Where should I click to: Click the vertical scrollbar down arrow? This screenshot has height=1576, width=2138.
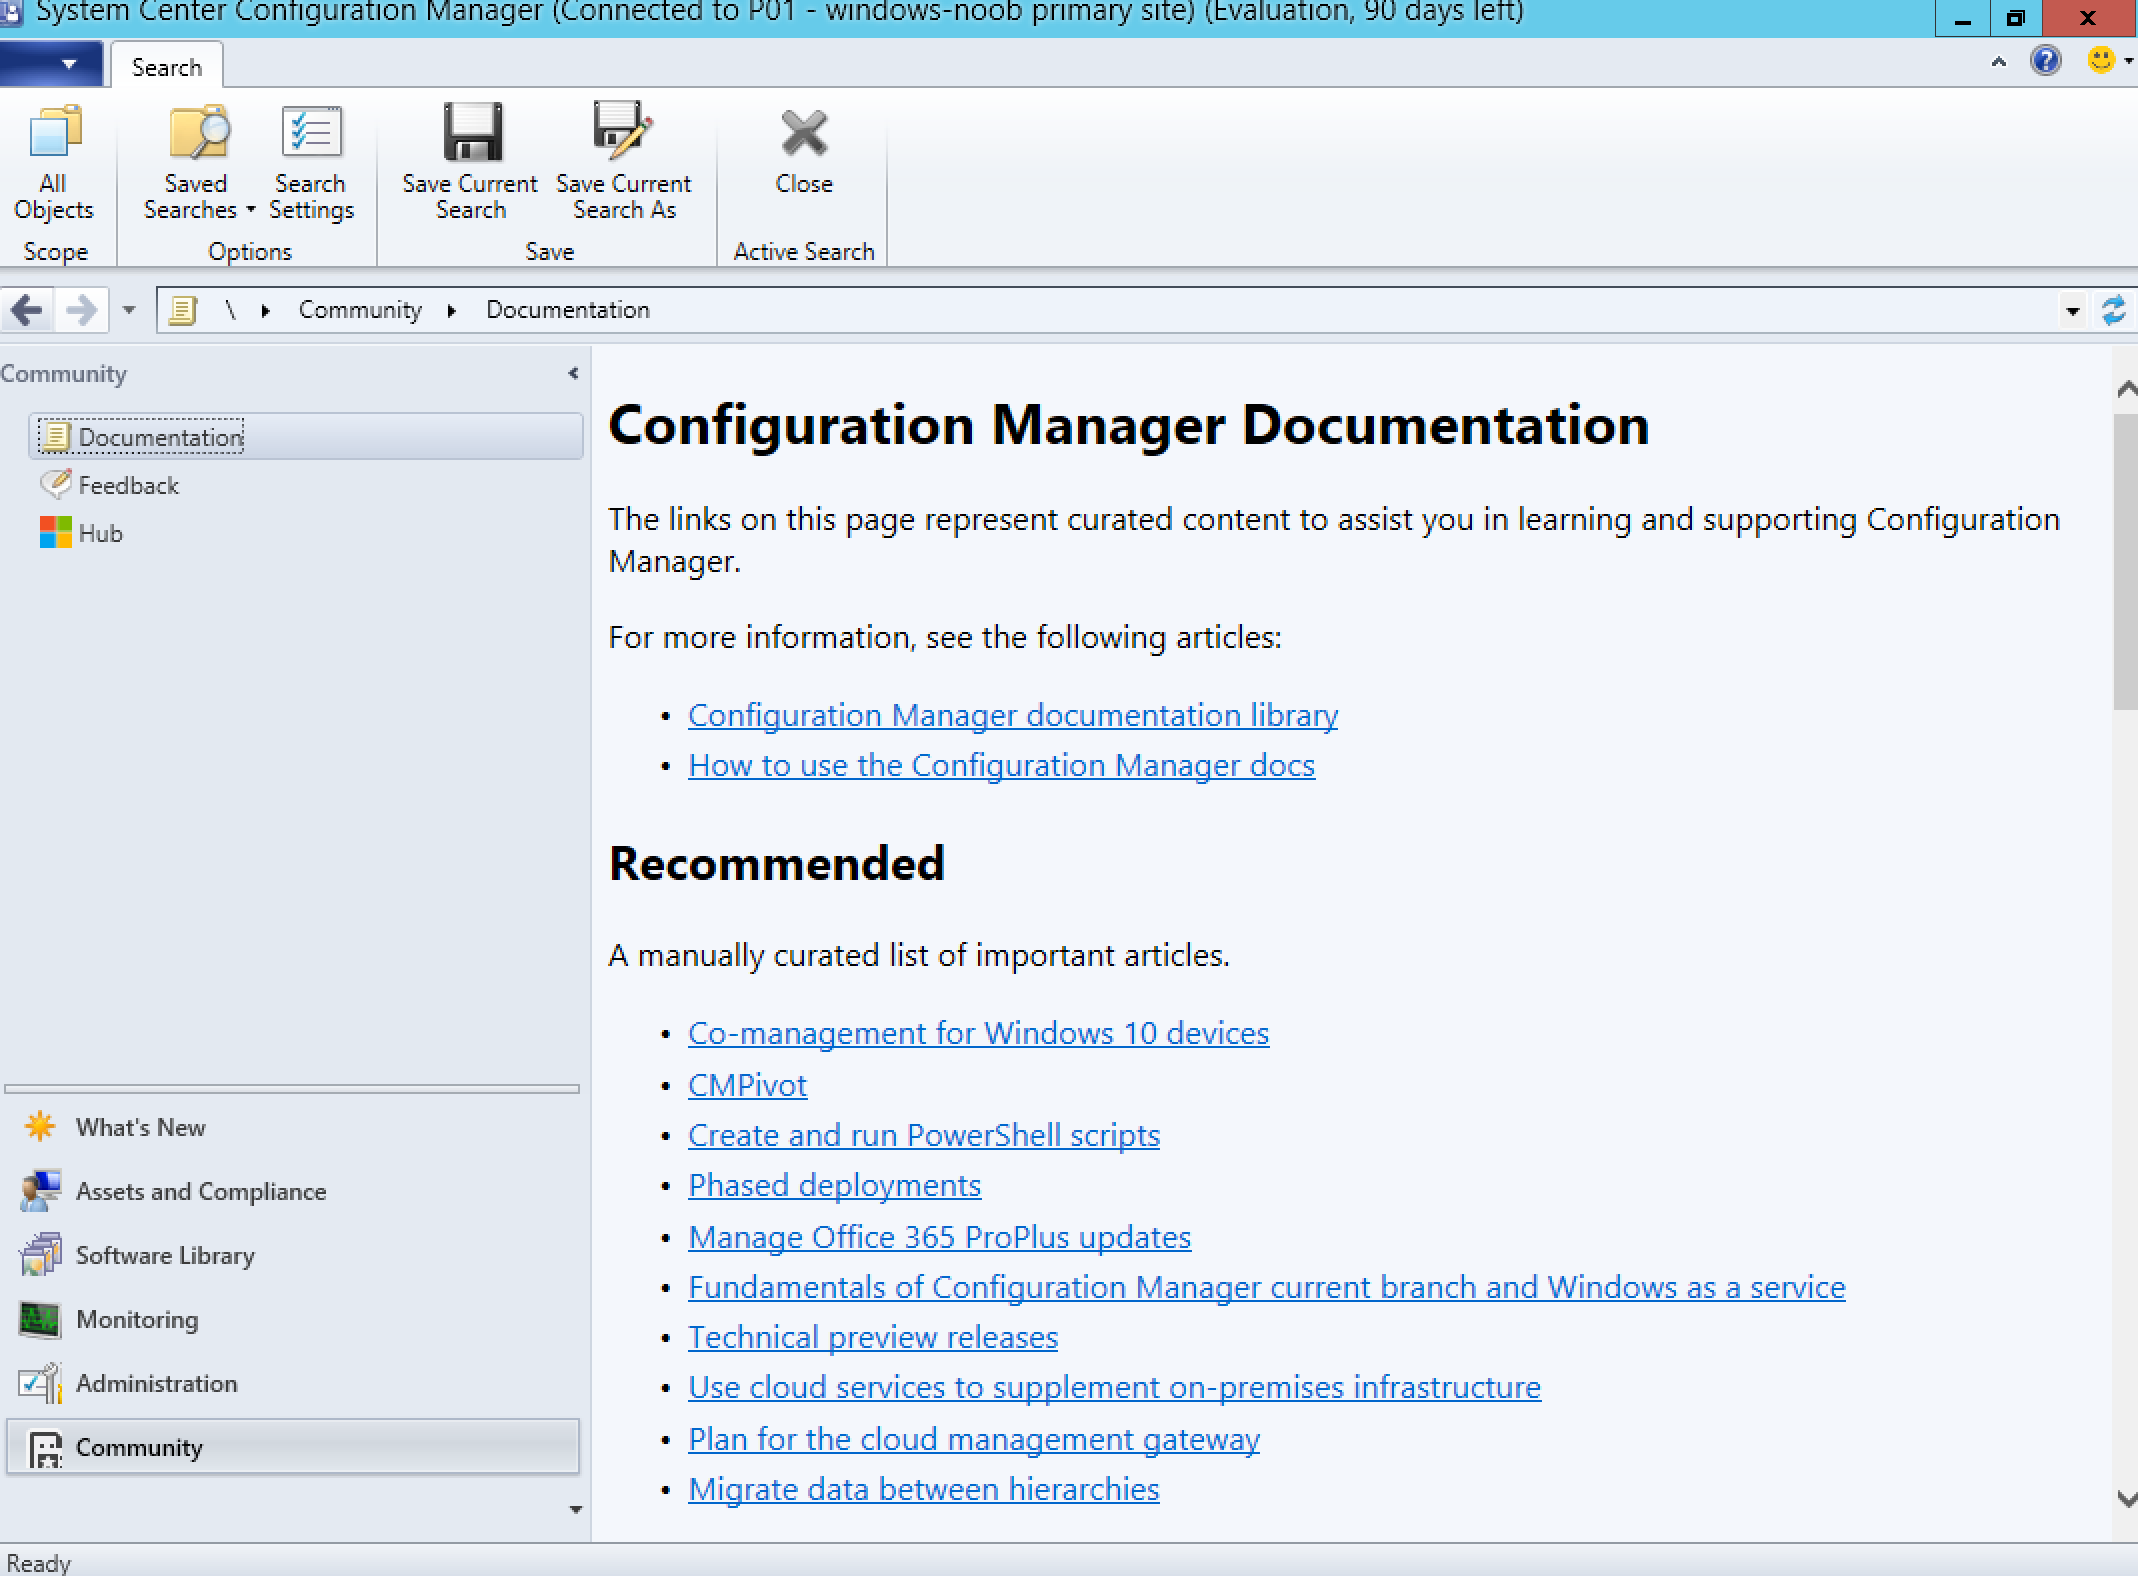click(2126, 1498)
